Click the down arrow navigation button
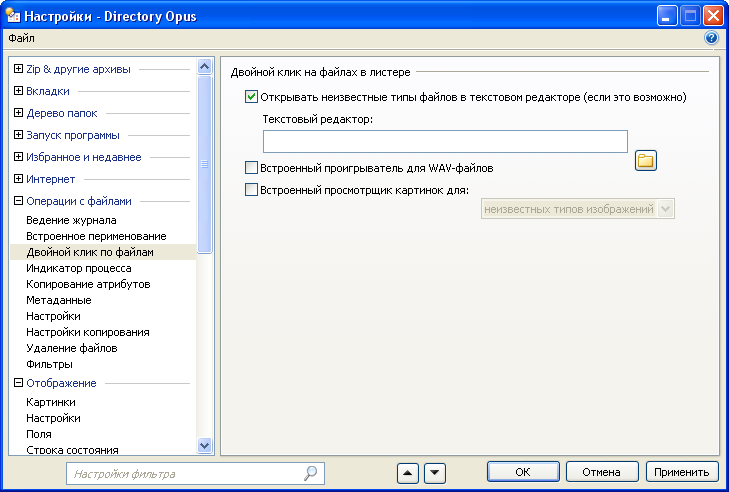This screenshot has width=729, height=492. pyautogui.click(x=435, y=473)
